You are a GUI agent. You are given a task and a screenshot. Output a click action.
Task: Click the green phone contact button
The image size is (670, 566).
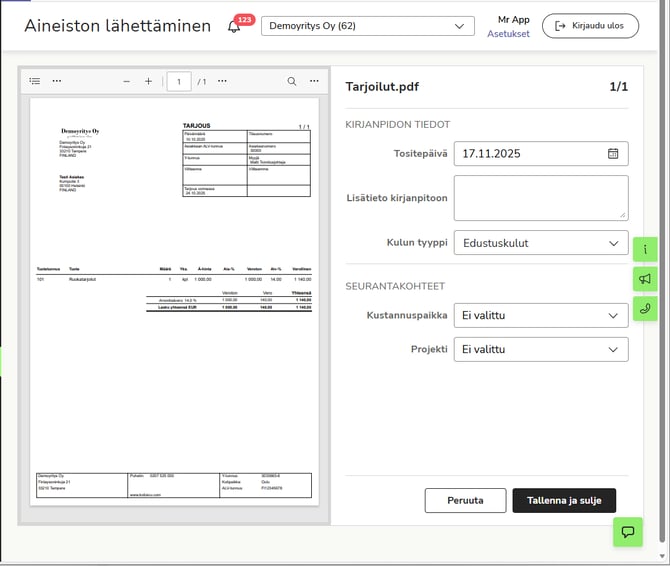click(x=646, y=308)
